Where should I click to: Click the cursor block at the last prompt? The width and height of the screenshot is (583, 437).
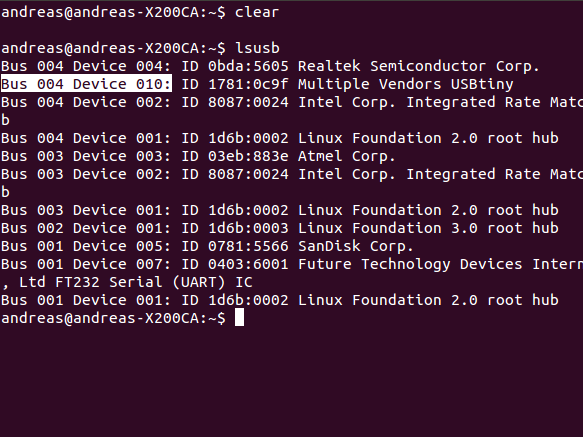239,318
